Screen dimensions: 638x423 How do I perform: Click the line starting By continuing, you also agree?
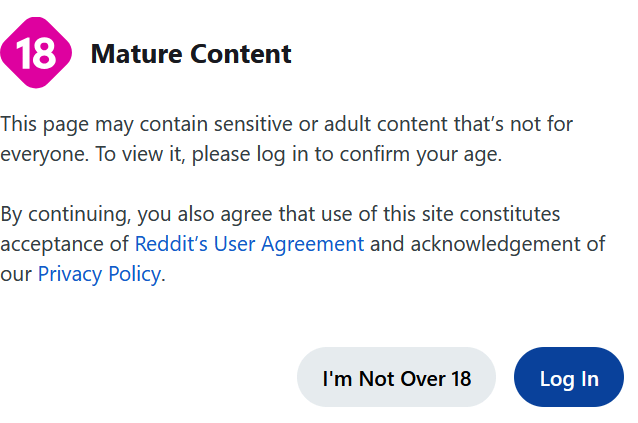coord(280,214)
